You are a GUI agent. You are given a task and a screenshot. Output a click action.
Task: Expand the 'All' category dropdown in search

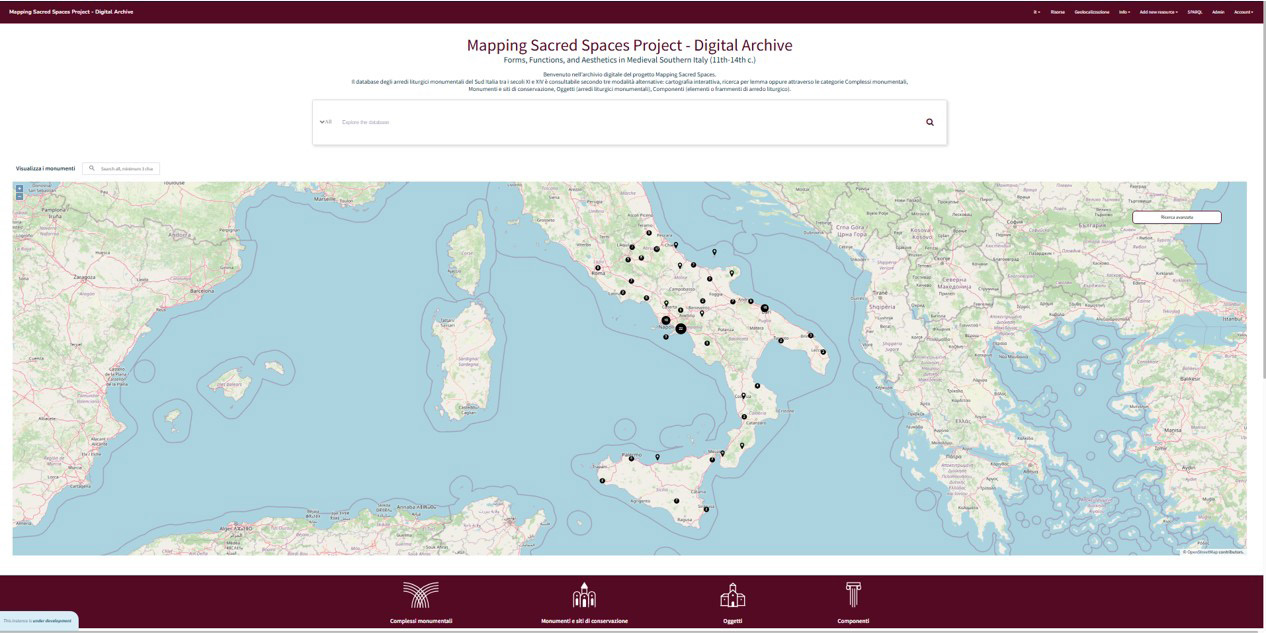(x=326, y=122)
